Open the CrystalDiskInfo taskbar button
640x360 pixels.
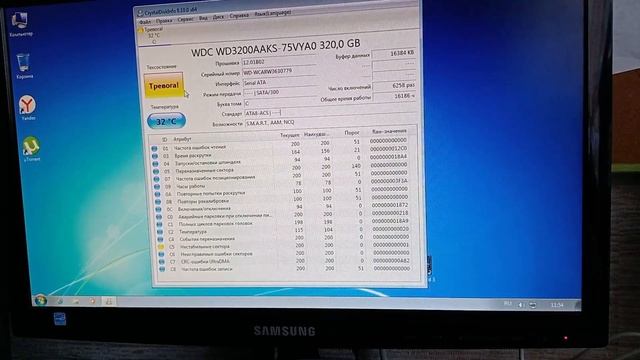109,301
